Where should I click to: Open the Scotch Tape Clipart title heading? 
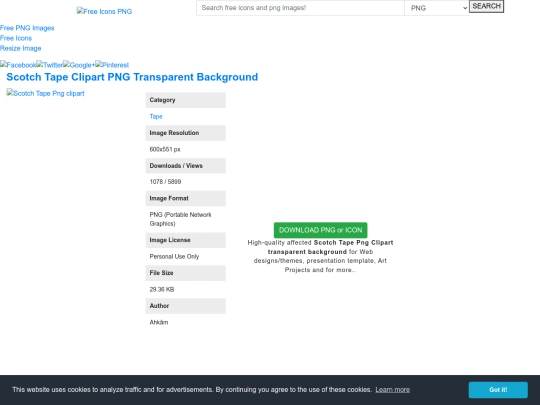click(x=132, y=77)
